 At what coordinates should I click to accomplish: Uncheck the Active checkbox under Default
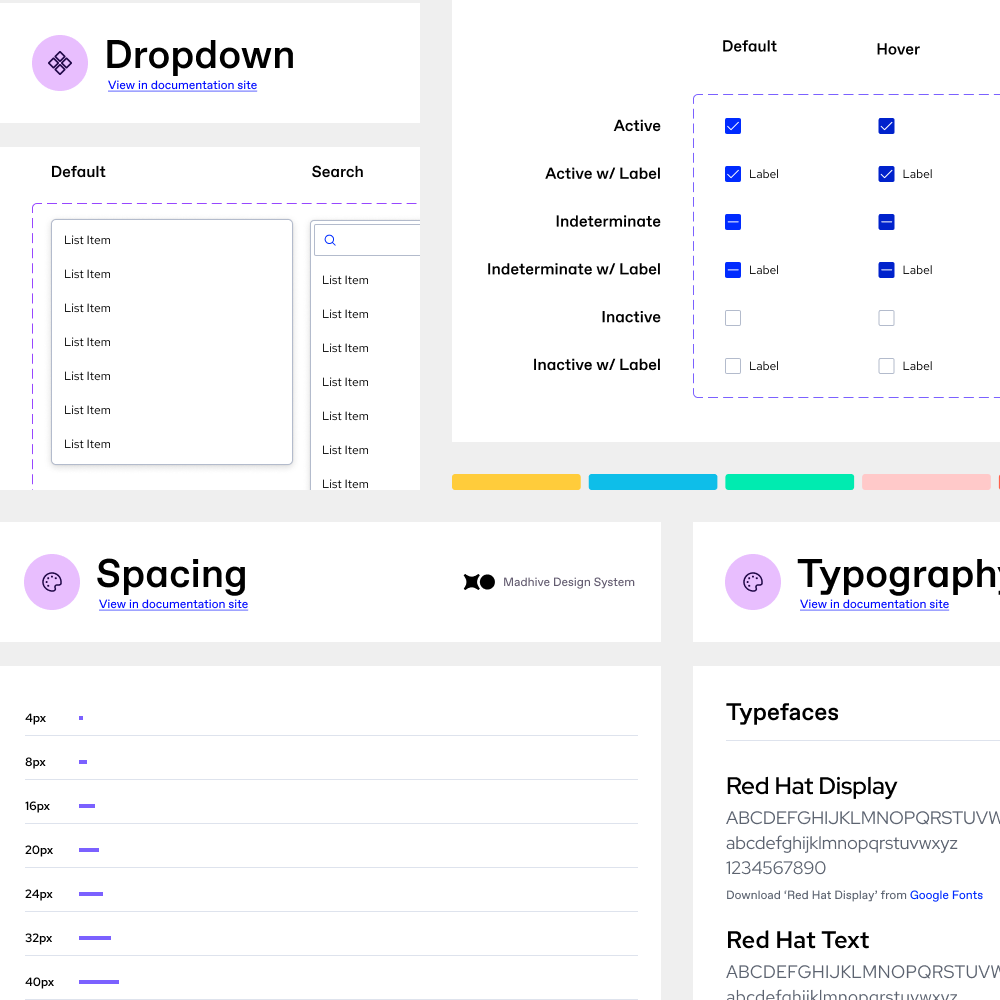733,126
